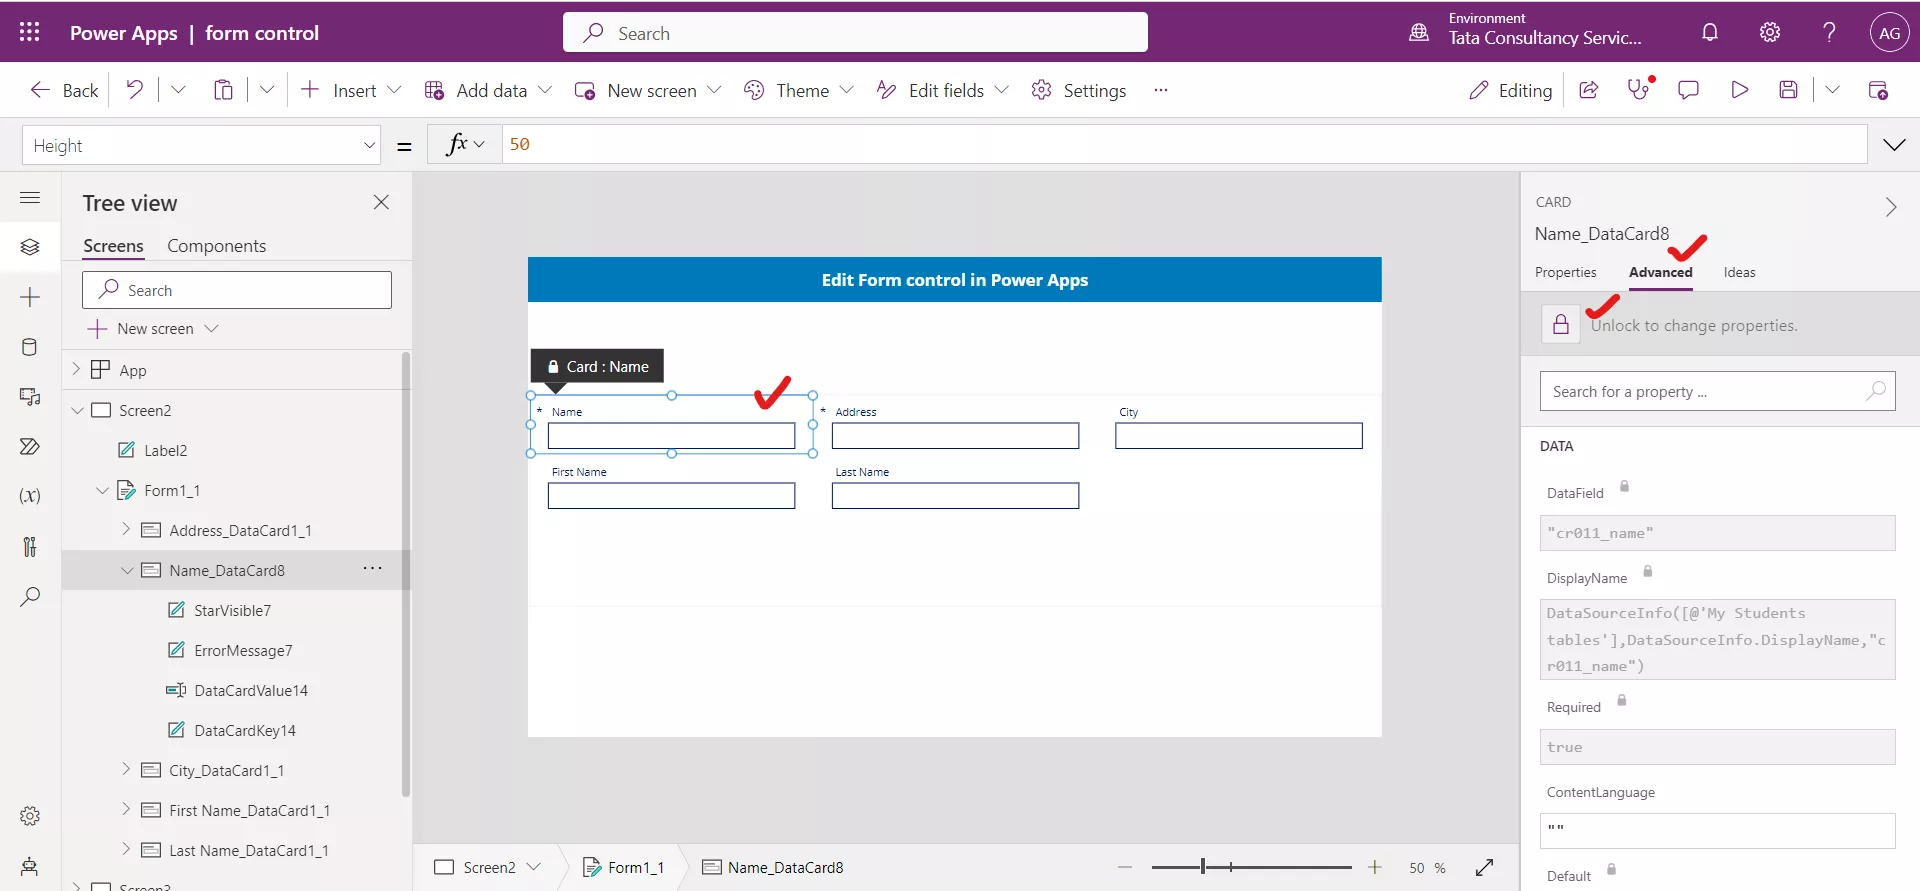Switch to the Screens tab
The height and width of the screenshot is (891, 1920).
tap(113, 245)
